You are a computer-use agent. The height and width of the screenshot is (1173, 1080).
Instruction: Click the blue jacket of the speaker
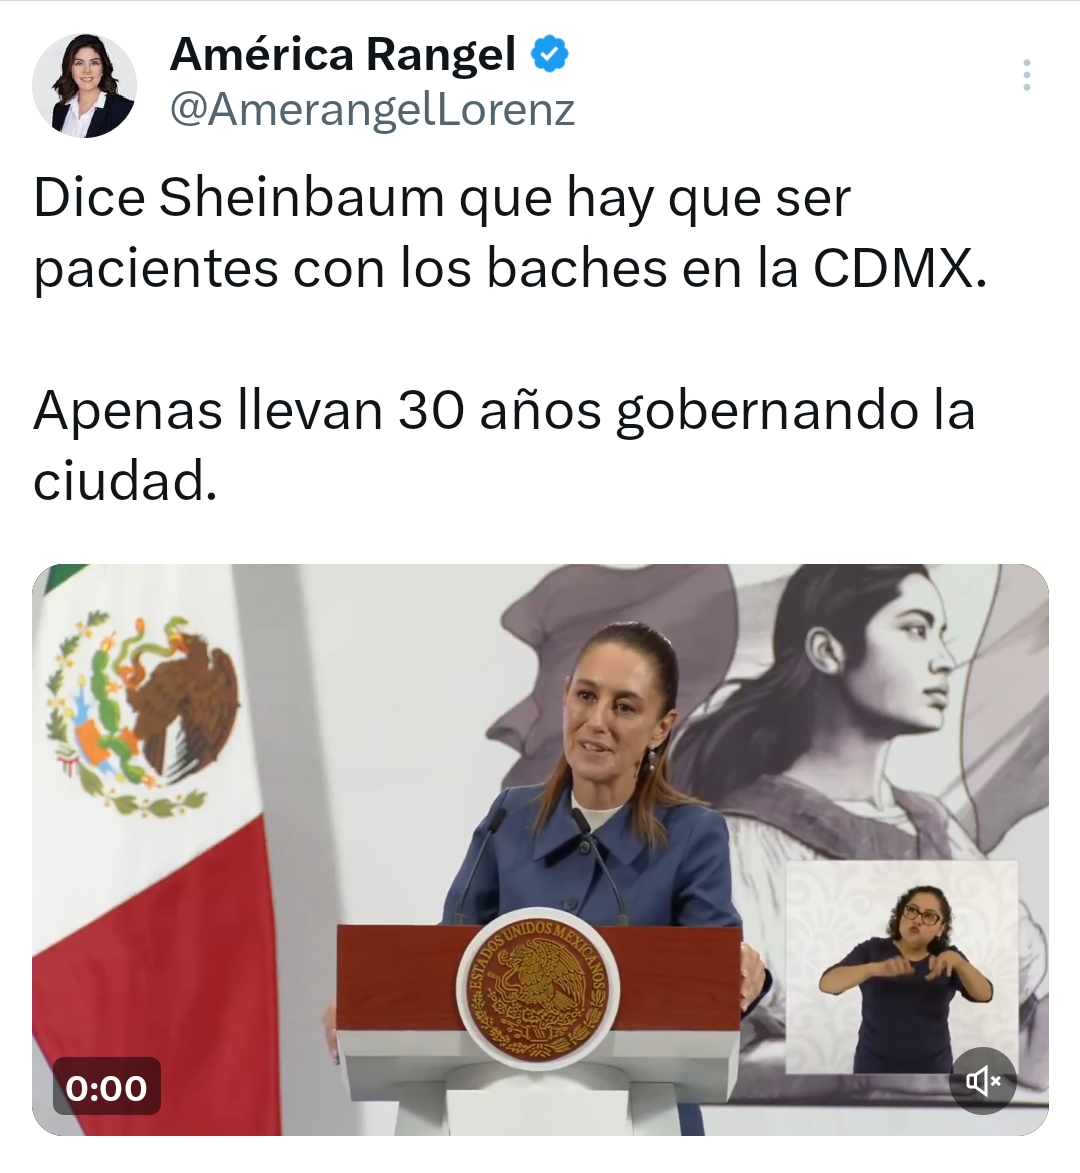[x=591, y=868]
